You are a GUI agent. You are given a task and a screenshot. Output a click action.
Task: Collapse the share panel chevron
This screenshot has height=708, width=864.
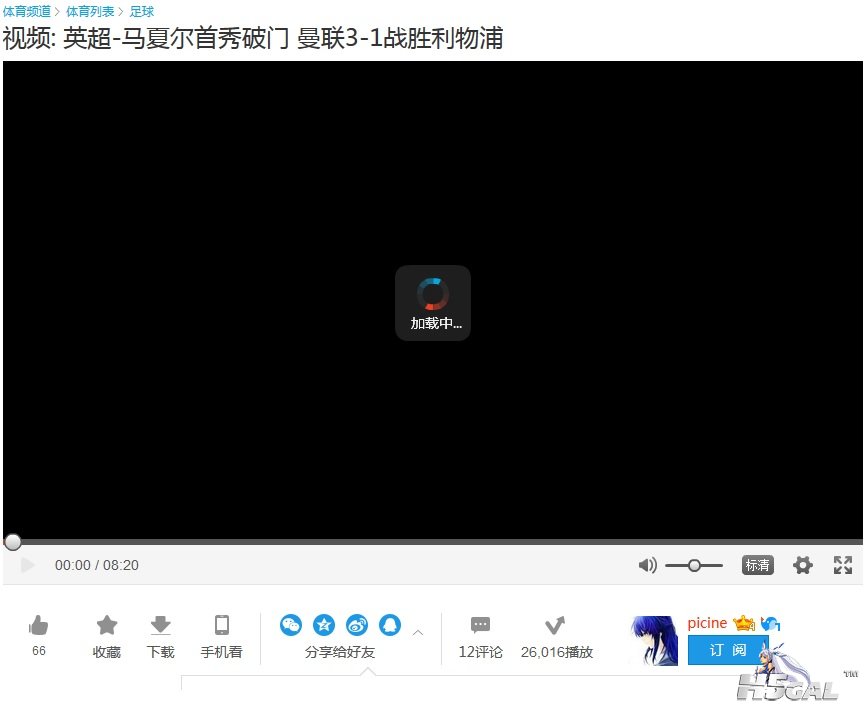418,633
